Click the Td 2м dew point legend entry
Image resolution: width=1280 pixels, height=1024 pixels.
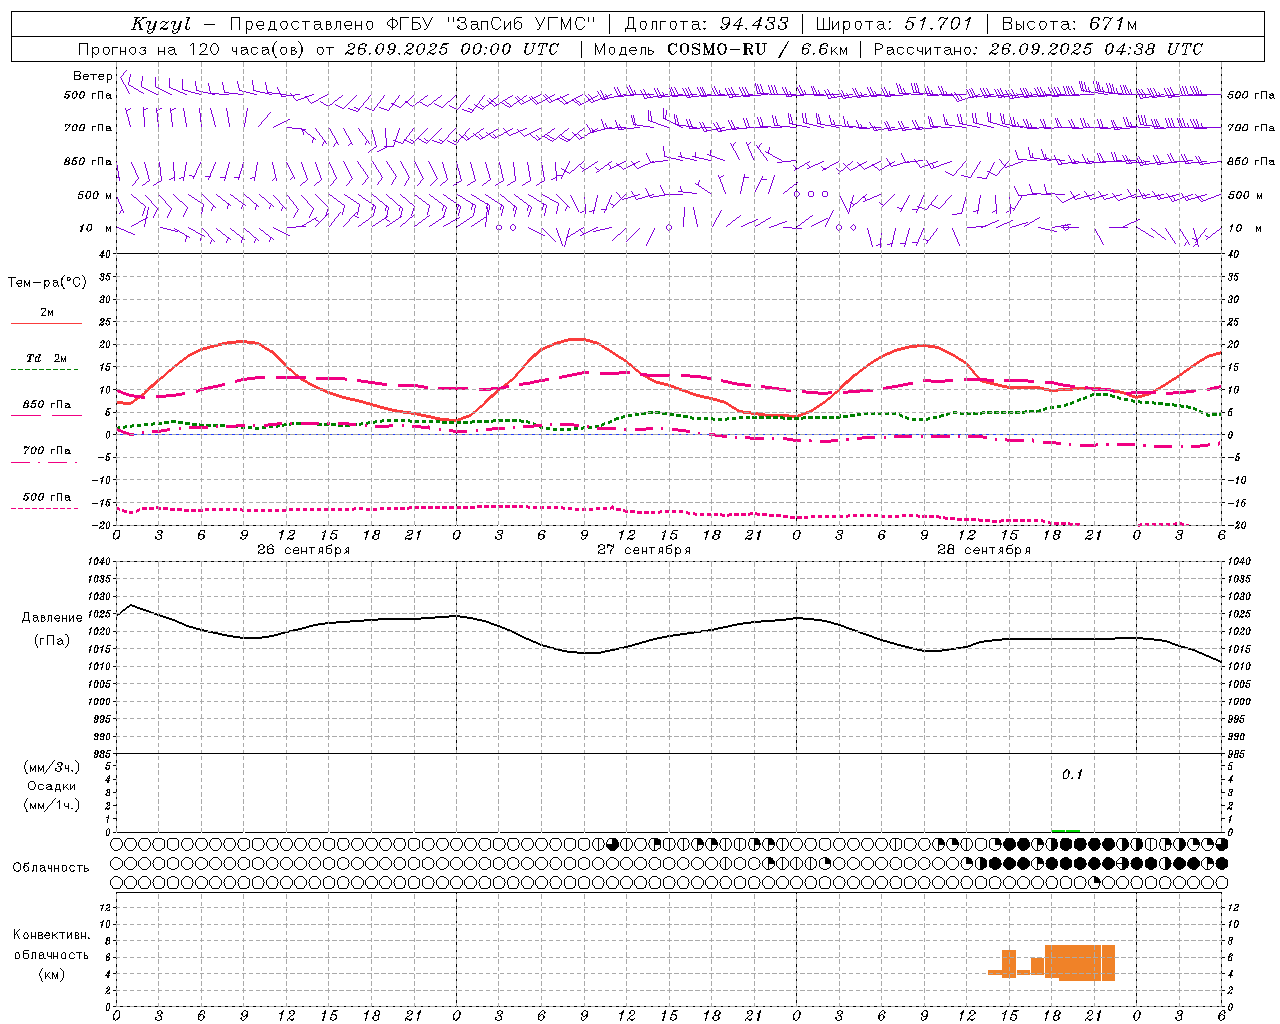[47, 358]
